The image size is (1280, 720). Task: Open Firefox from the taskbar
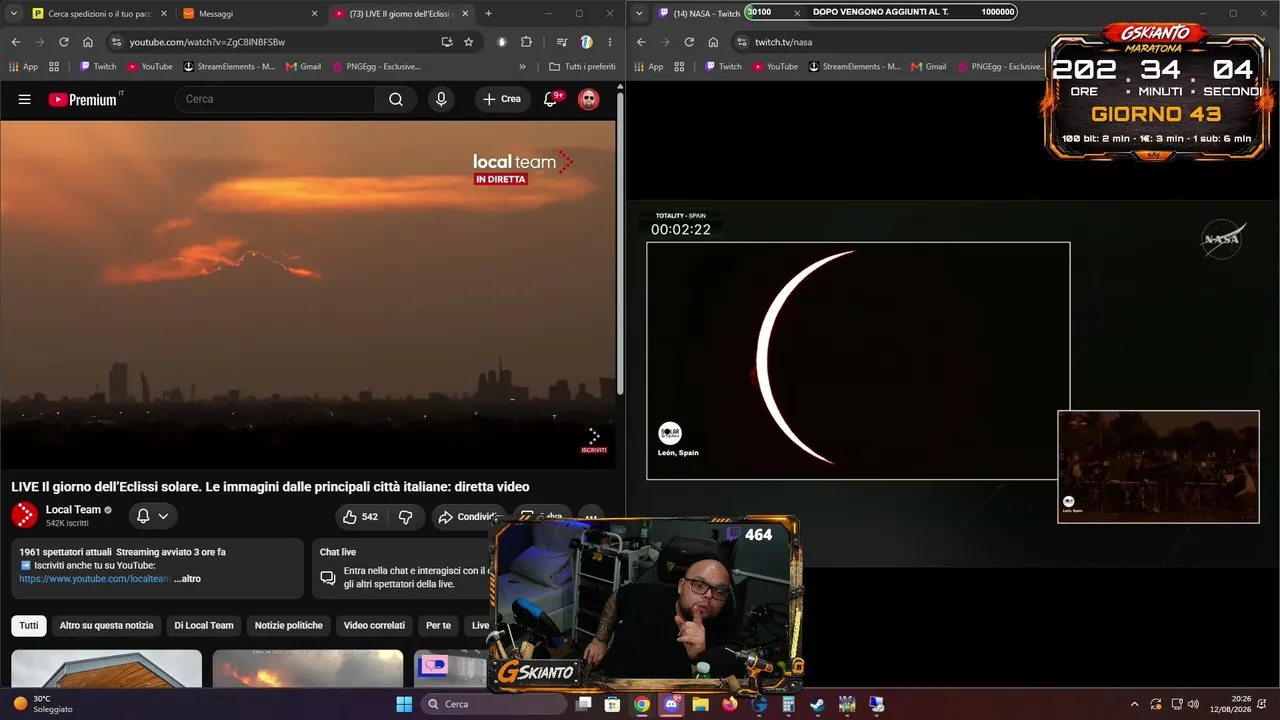click(x=729, y=704)
